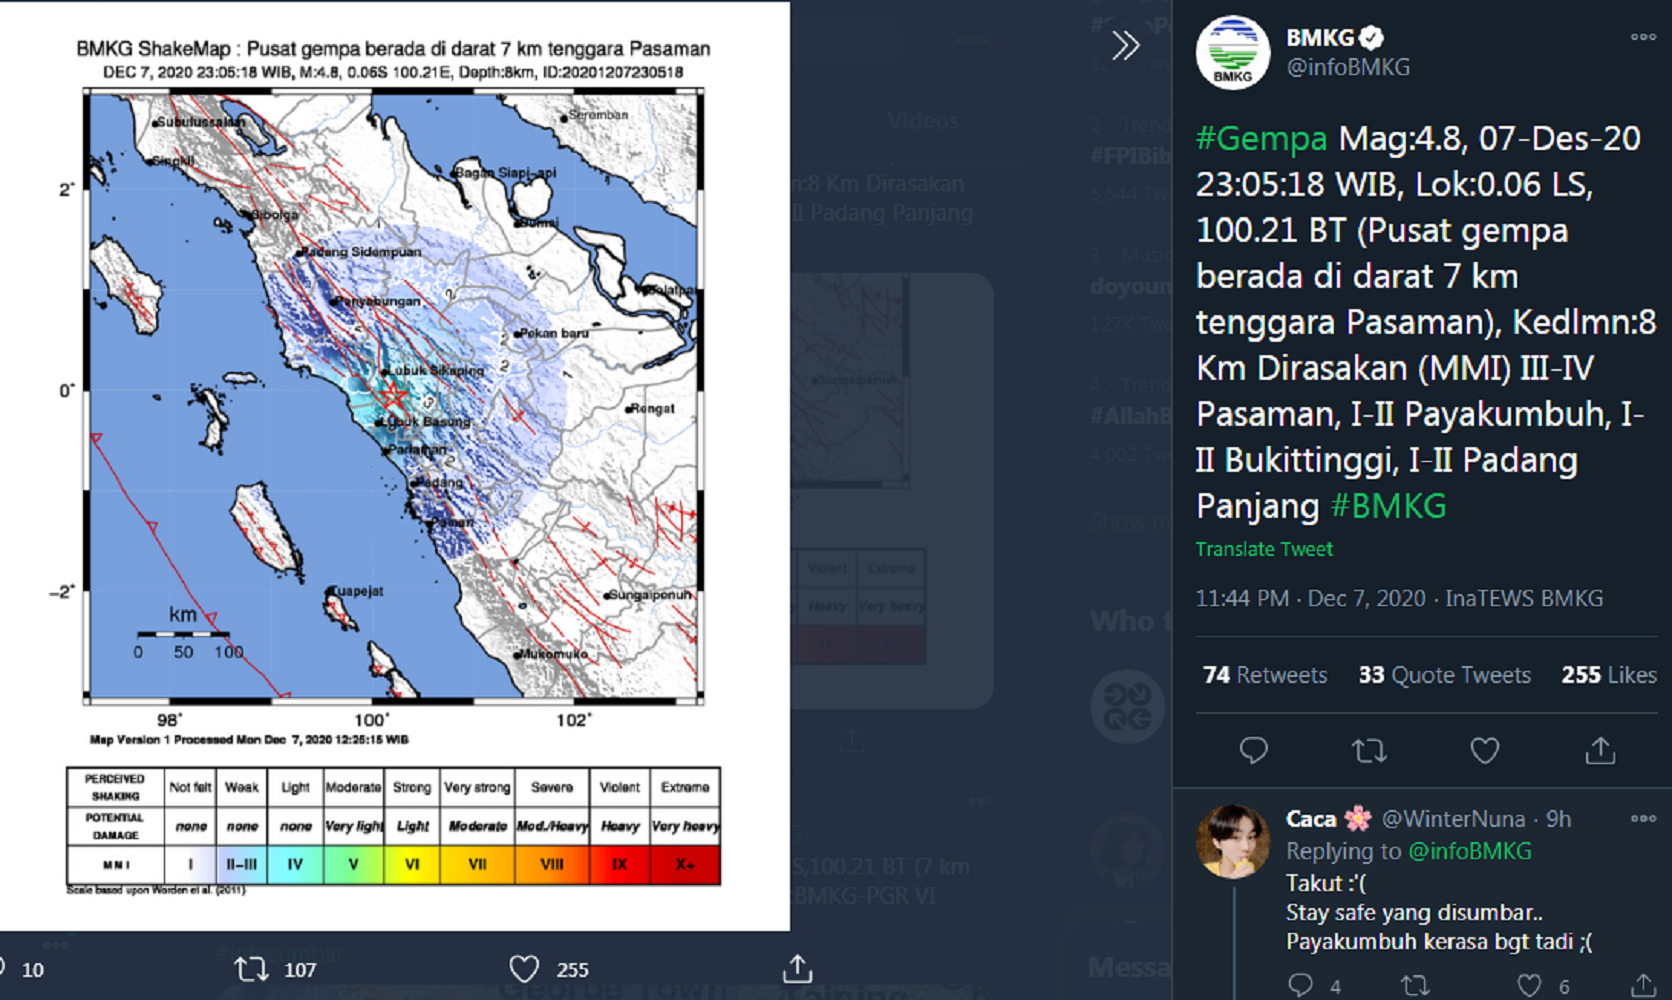
Task: Collapse the sidebar with double chevron icon
Action: [1126, 45]
